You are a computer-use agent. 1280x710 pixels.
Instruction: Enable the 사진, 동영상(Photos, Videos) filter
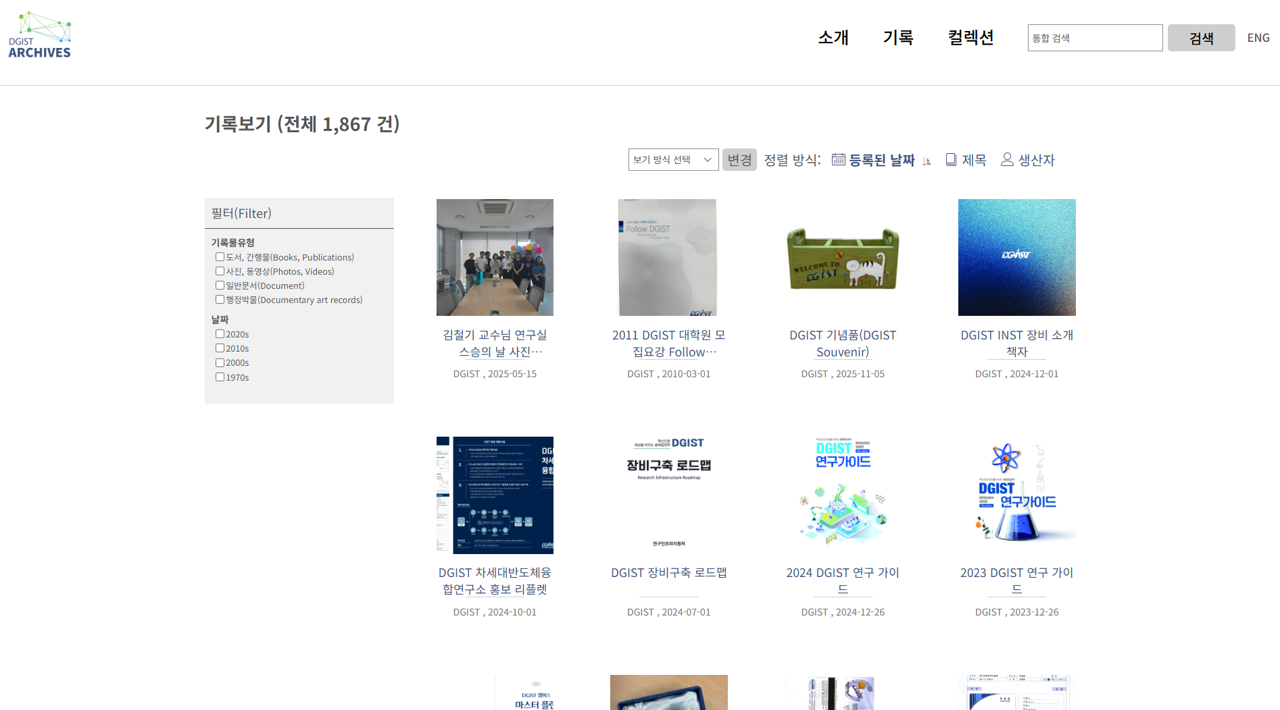pos(220,270)
